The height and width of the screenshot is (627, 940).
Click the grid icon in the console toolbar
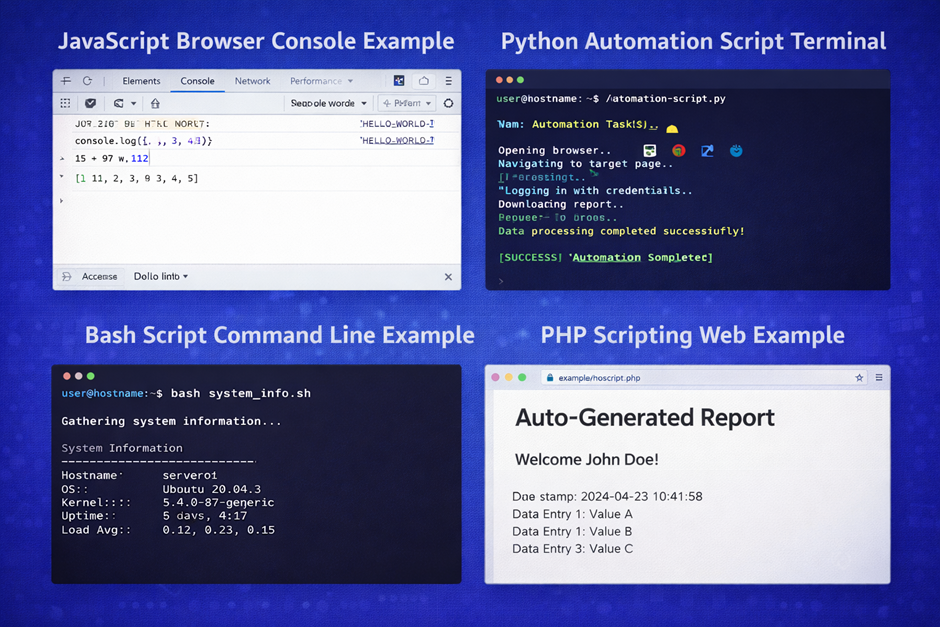coord(66,103)
